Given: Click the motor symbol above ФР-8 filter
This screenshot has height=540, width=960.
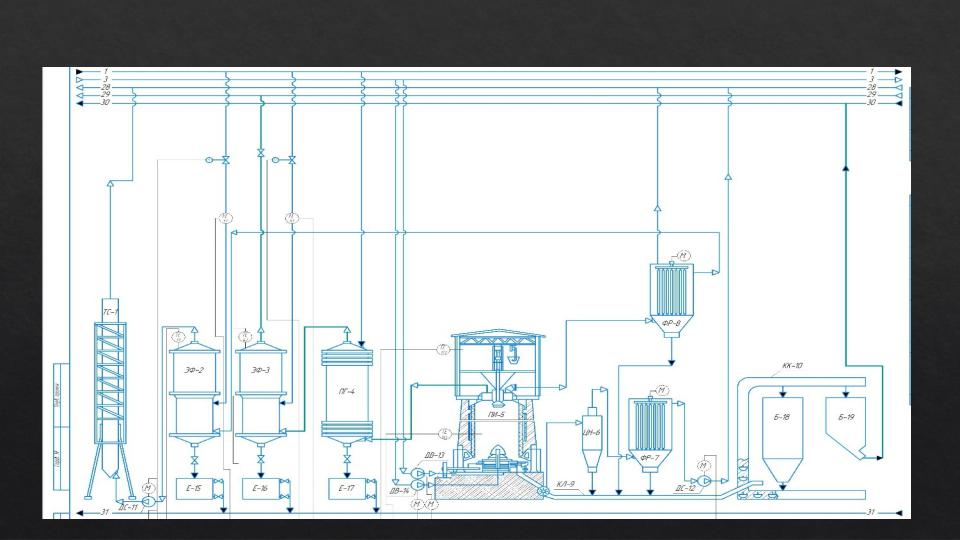Looking at the screenshot, I should [x=684, y=255].
